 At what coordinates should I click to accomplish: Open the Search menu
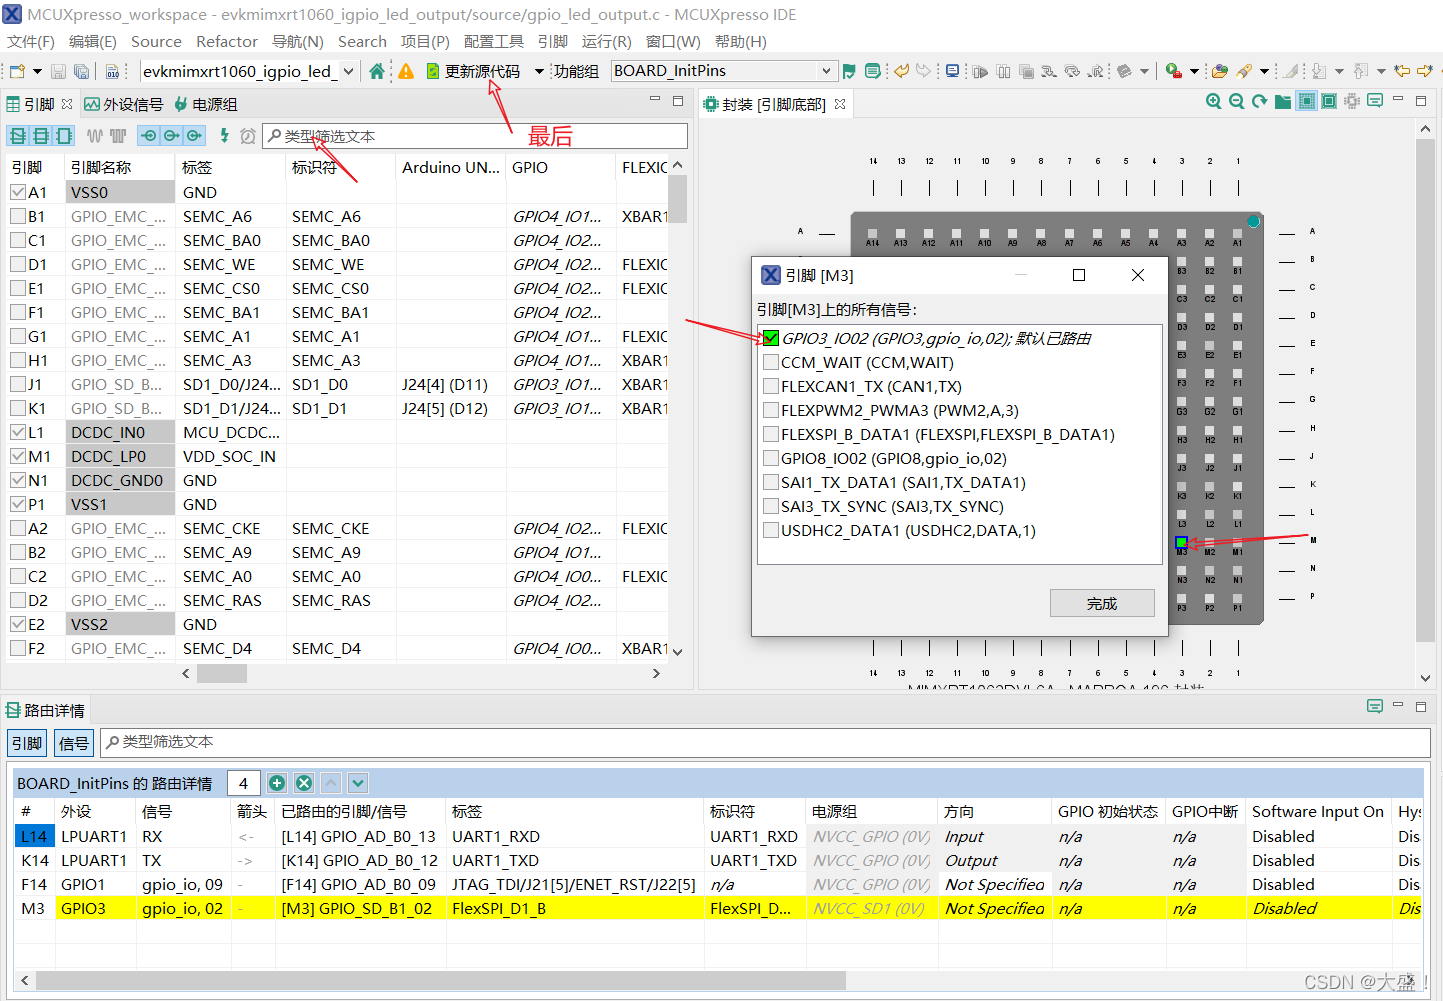click(362, 42)
